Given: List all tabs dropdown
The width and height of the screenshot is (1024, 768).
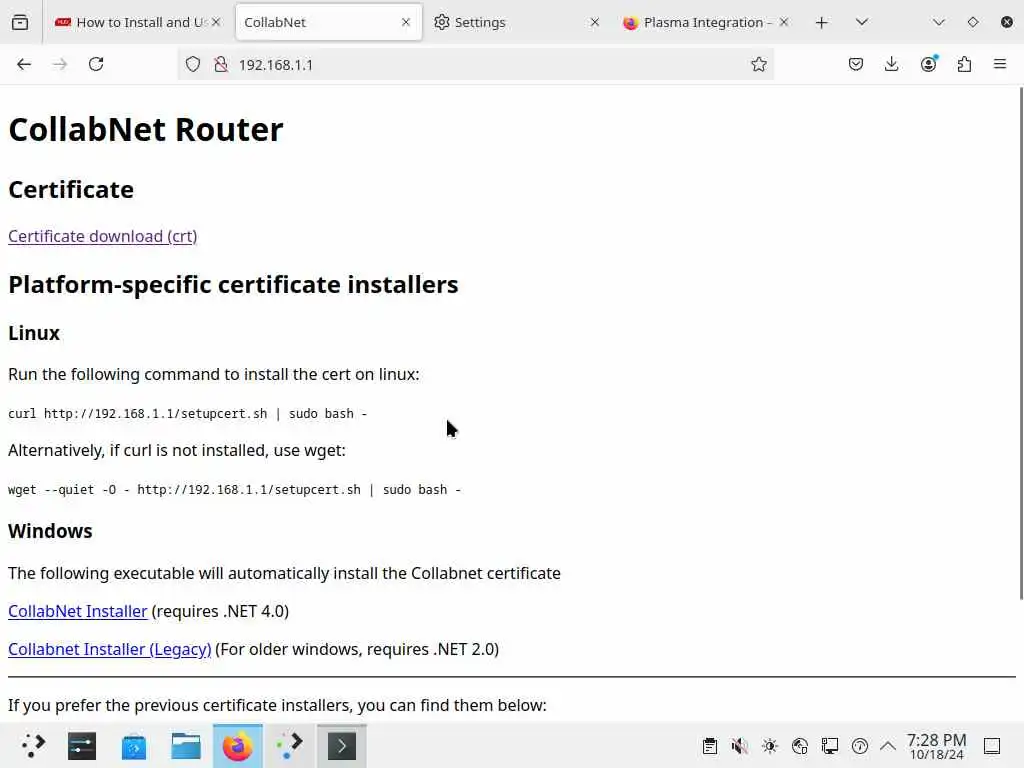Looking at the screenshot, I should coord(862,22).
